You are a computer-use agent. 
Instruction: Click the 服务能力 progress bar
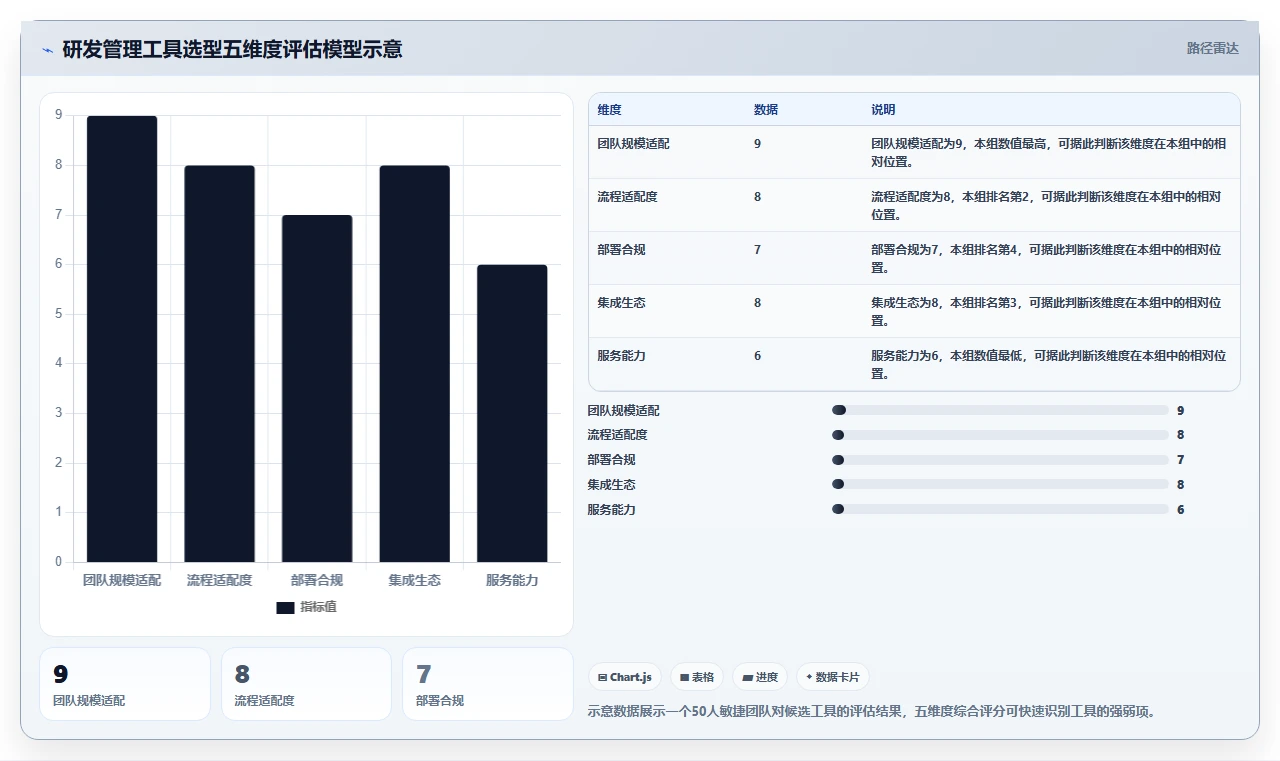[1000, 509]
